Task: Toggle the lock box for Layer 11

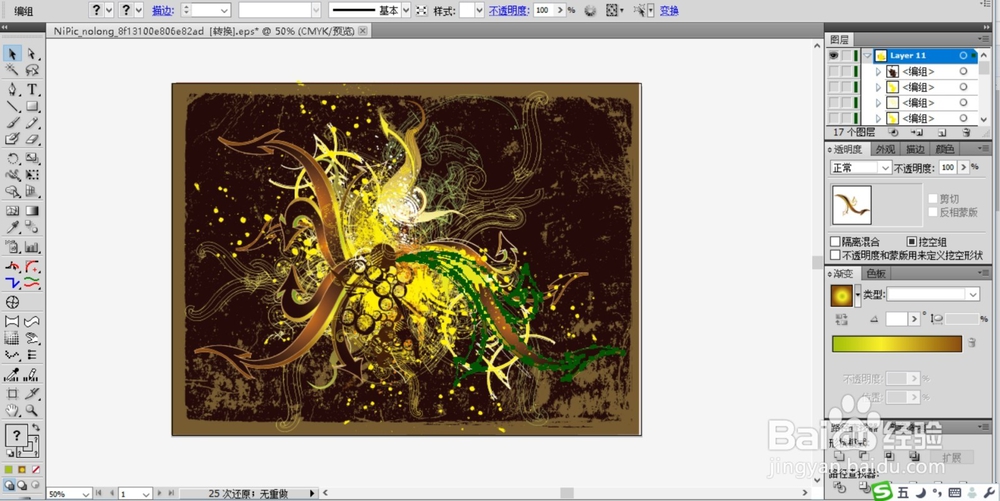Action: click(847, 56)
